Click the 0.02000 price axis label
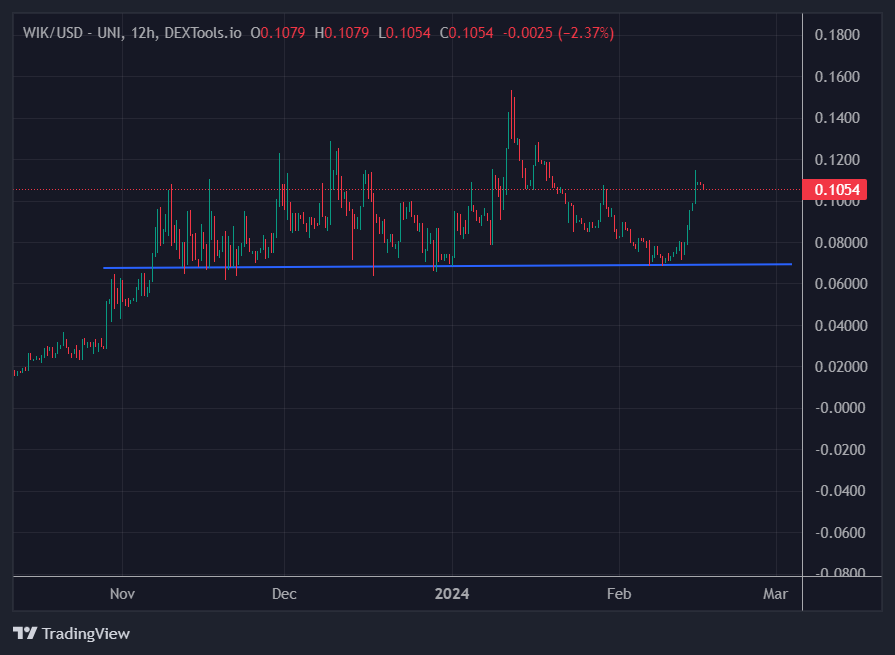 coord(841,366)
